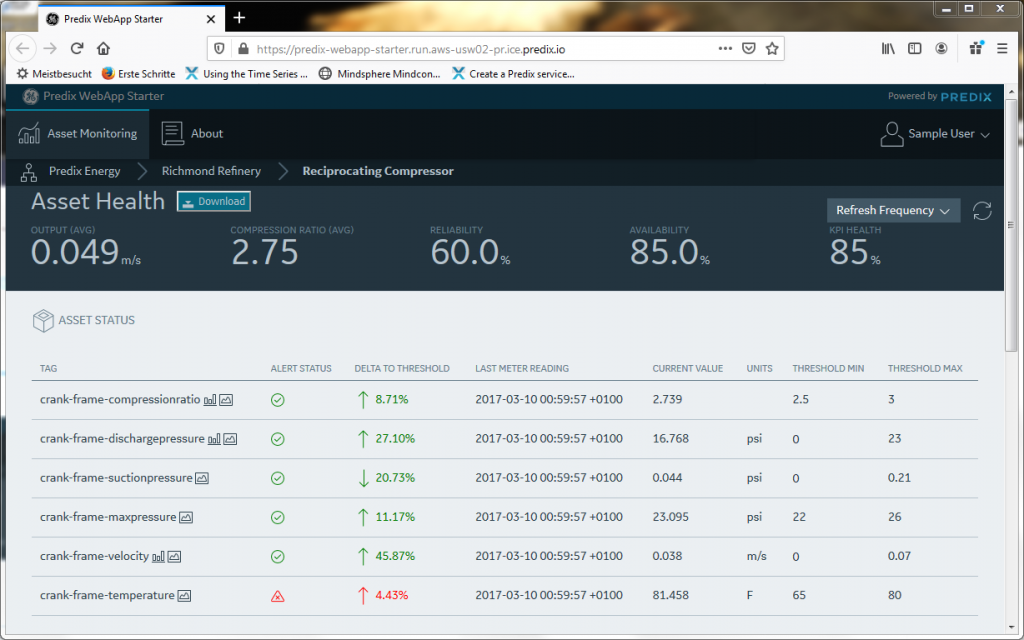Click the 81.458 current value
This screenshot has width=1024, height=640.
[670, 596]
